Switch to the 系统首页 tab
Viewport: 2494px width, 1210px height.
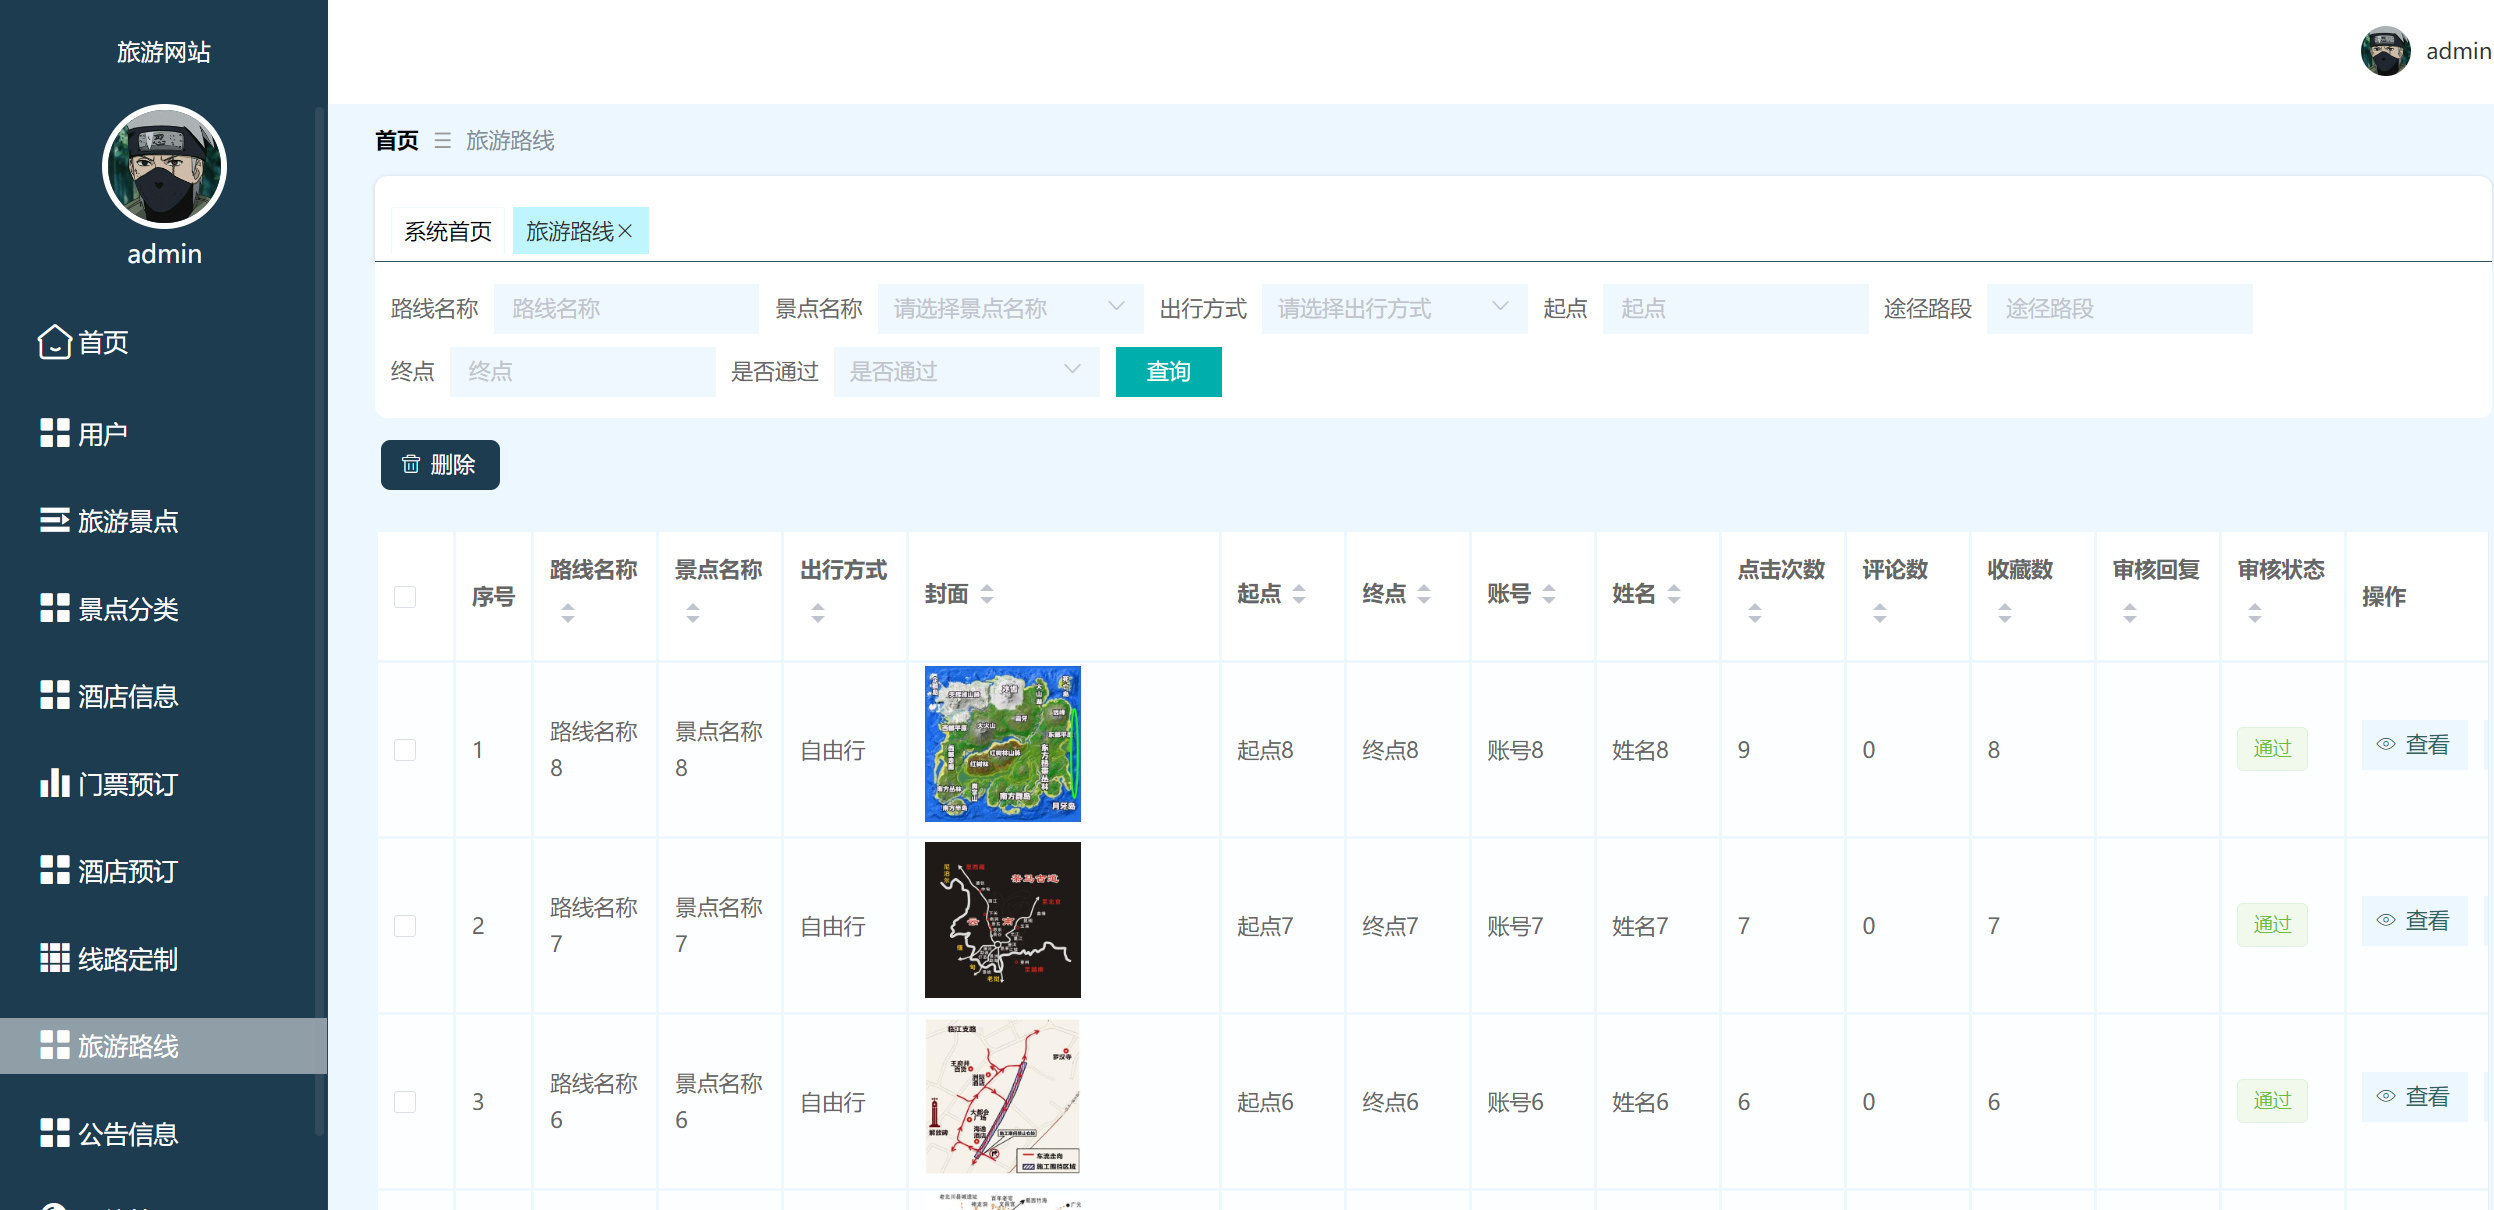448,231
